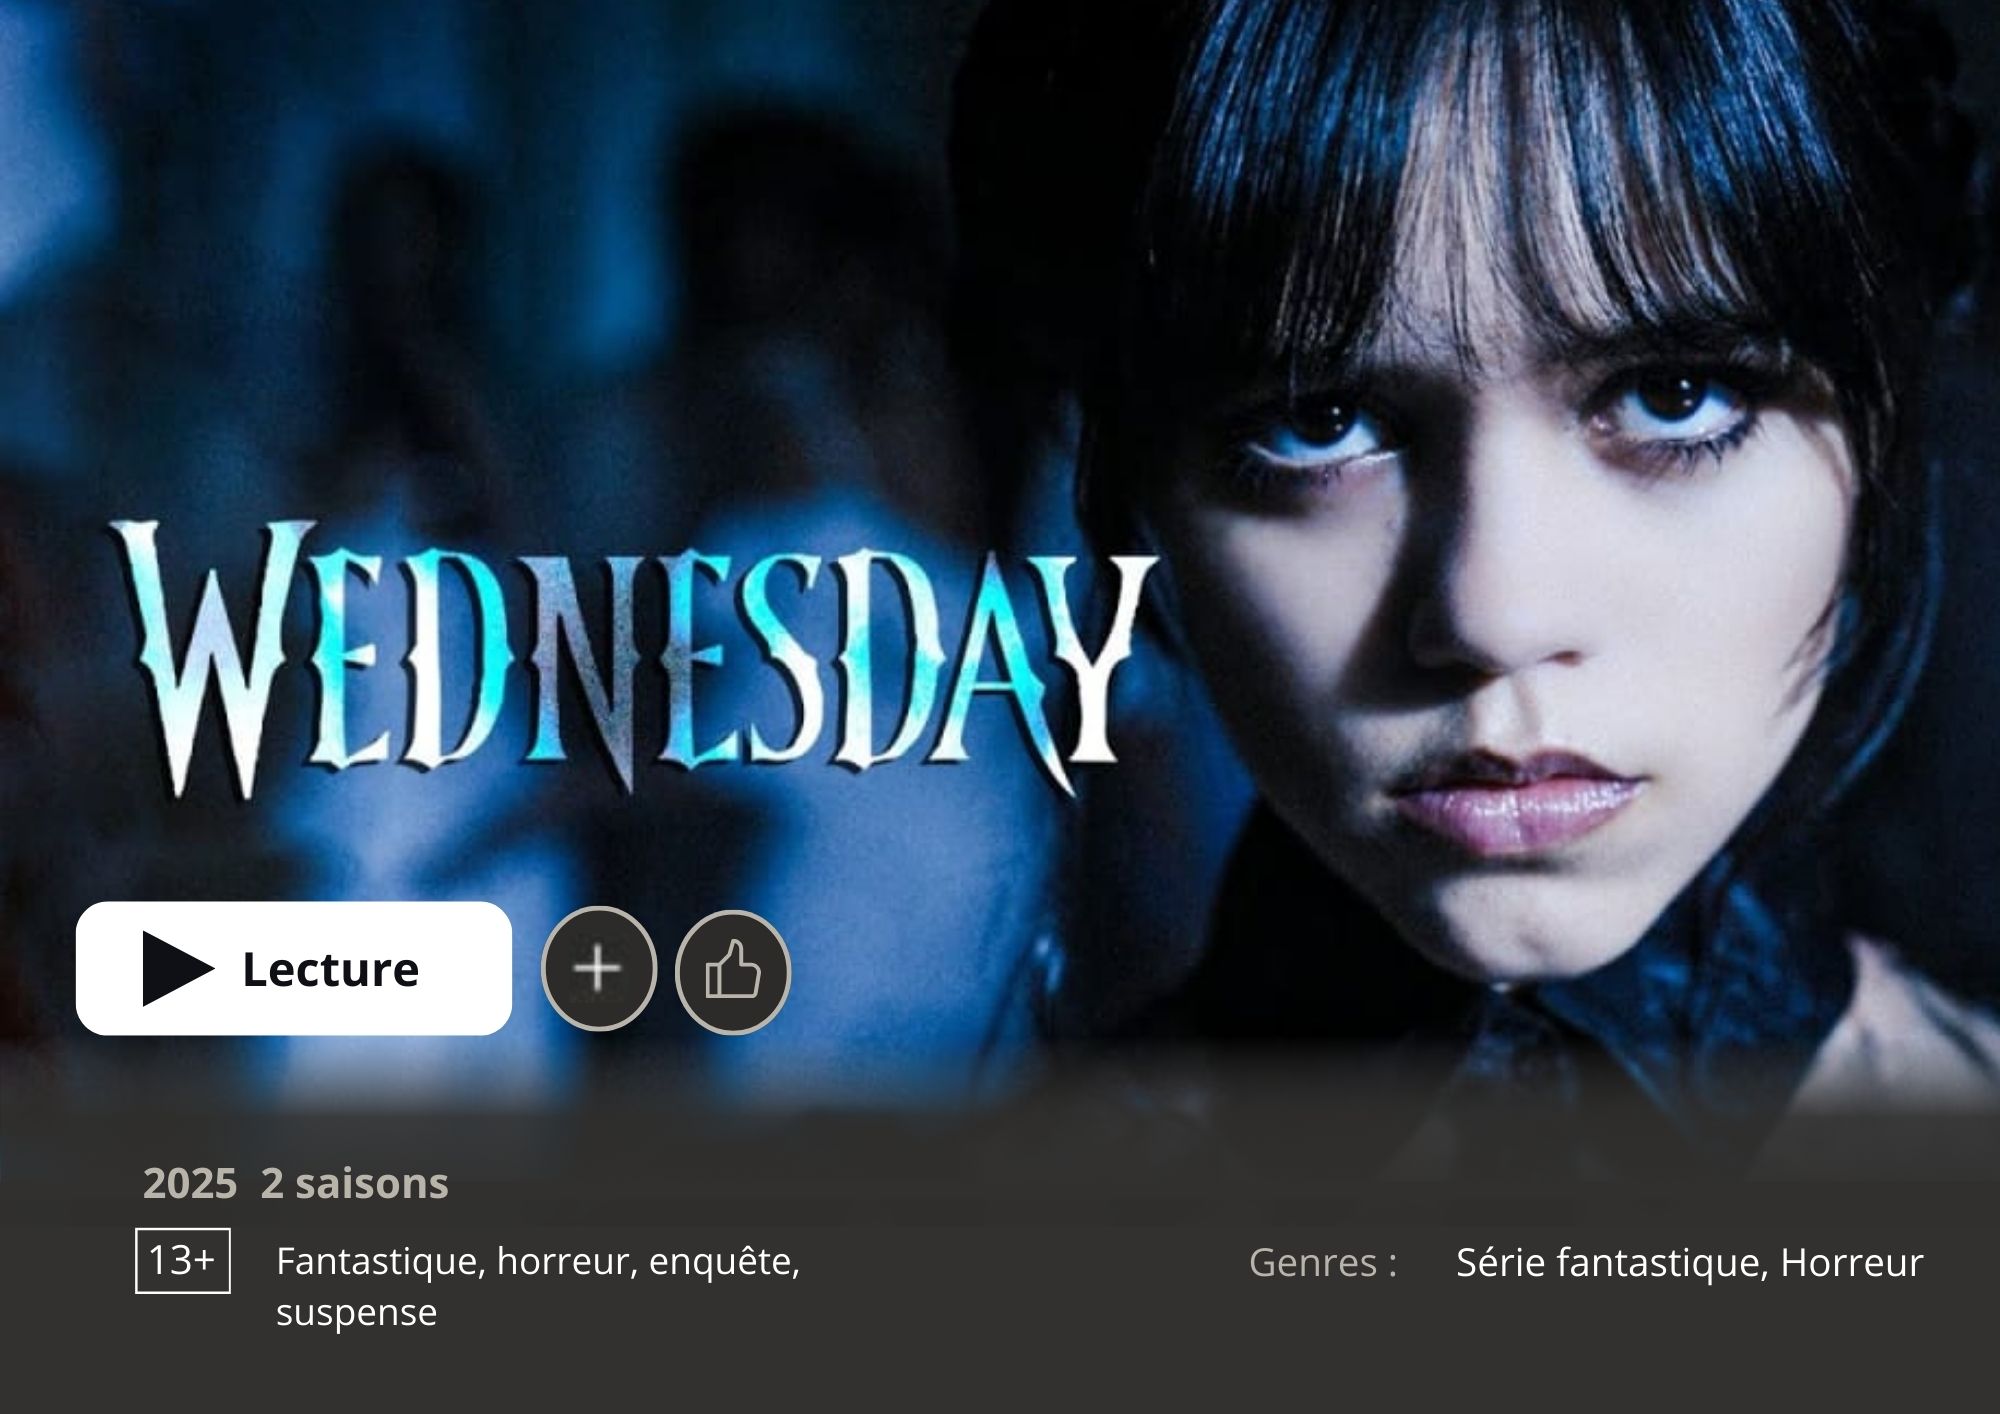This screenshot has width=2000, height=1414.
Task: Open the Horreur genre link
Action: [x=1851, y=1263]
